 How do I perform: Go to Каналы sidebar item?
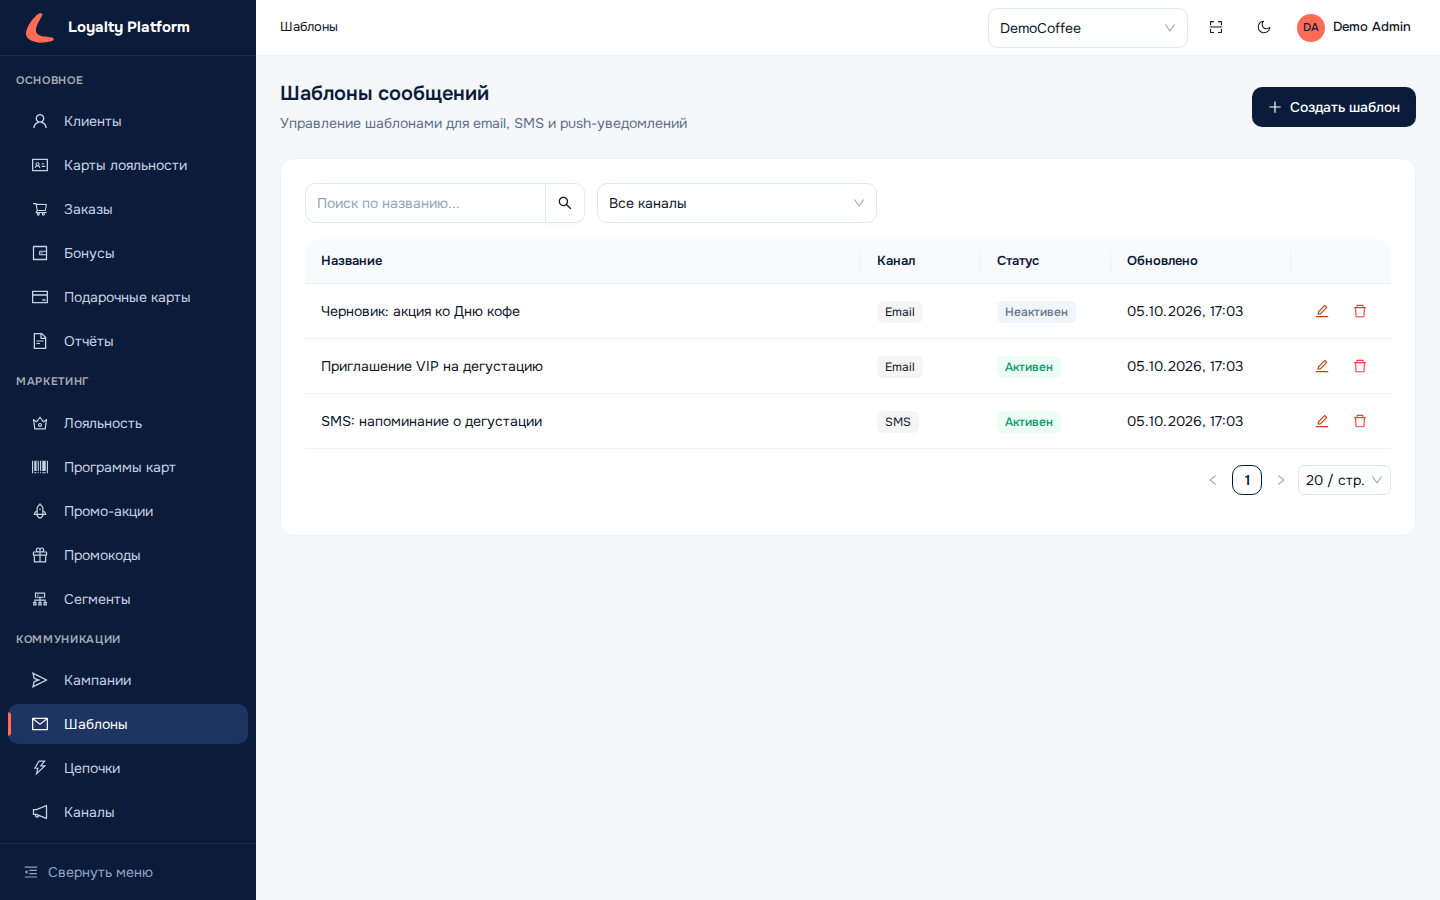pos(128,812)
